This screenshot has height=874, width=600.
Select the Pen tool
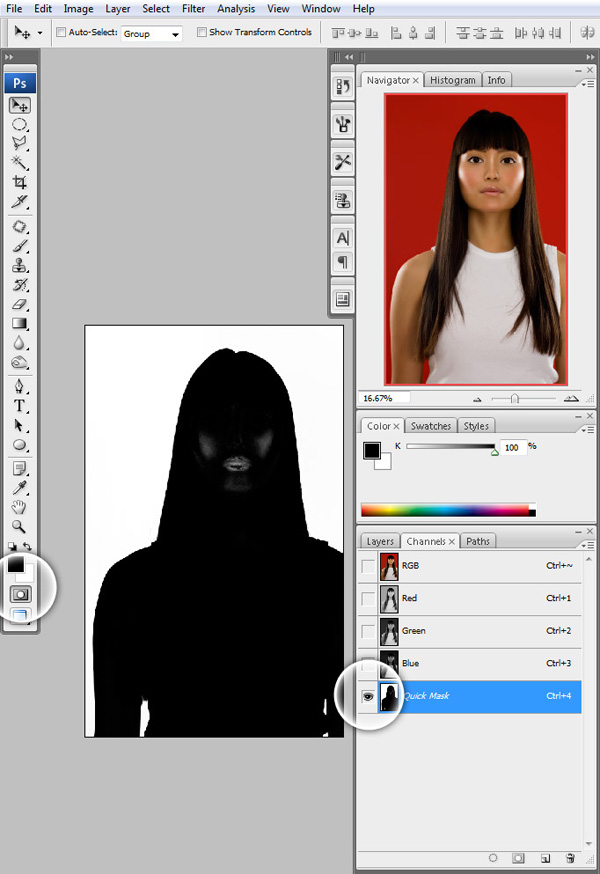[20, 386]
